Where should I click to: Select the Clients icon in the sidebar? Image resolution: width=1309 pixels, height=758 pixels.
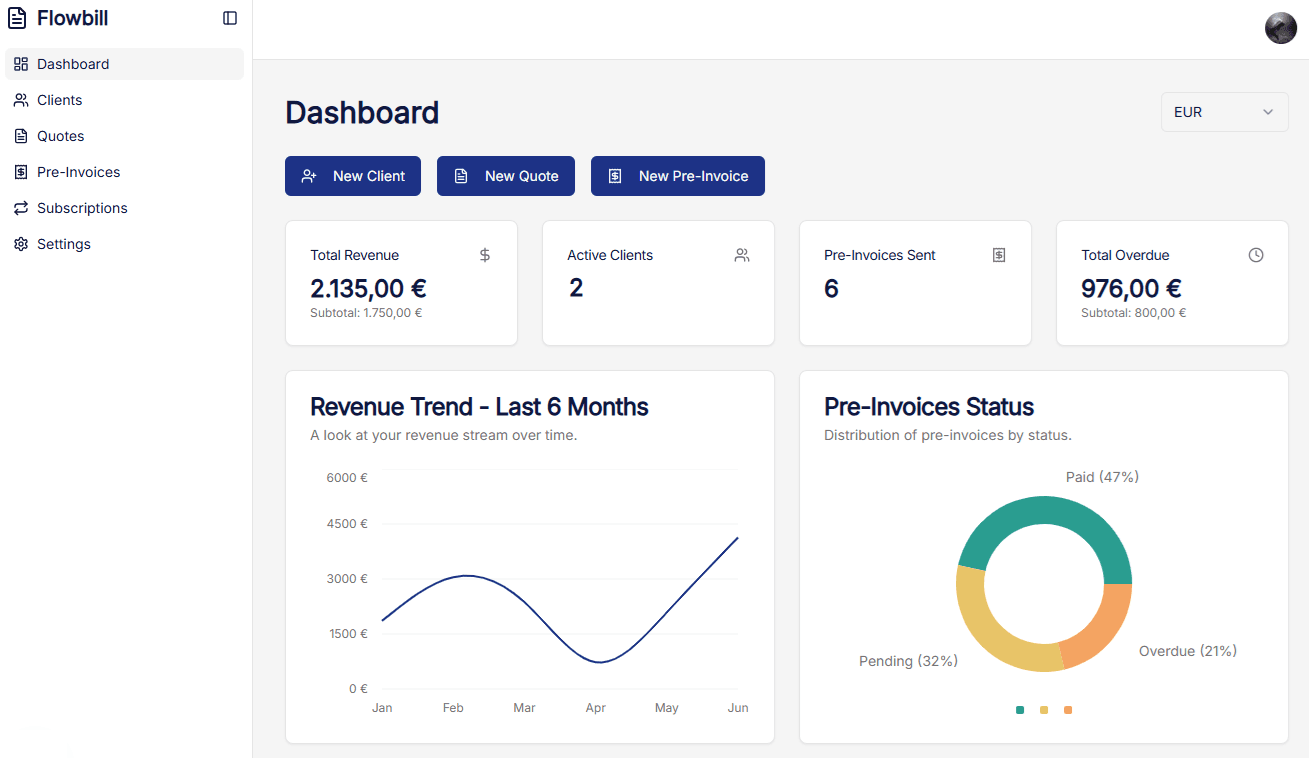[20, 99]
